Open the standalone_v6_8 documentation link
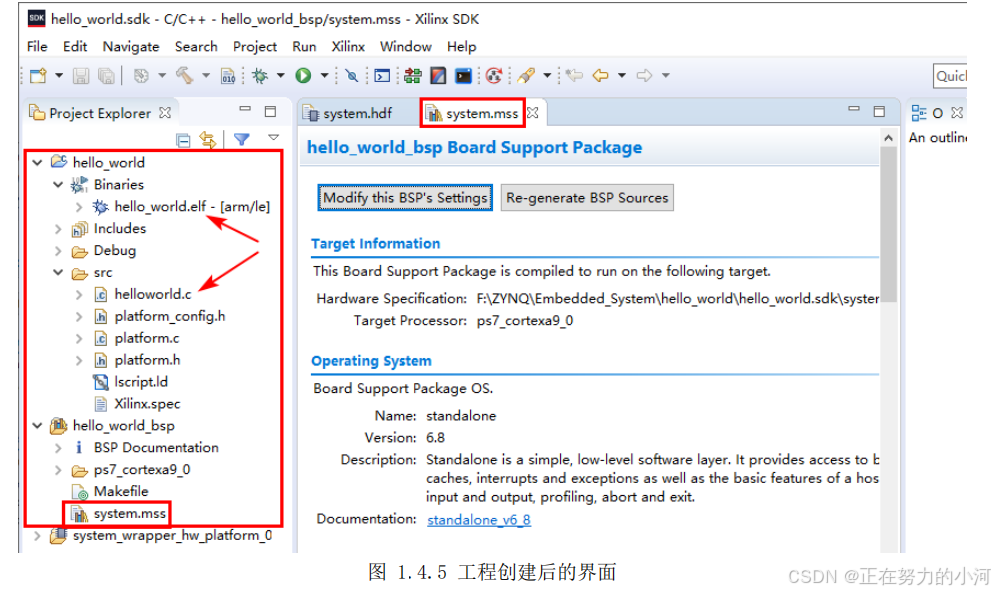Viewport: 995px width, 594px height. 478,520
